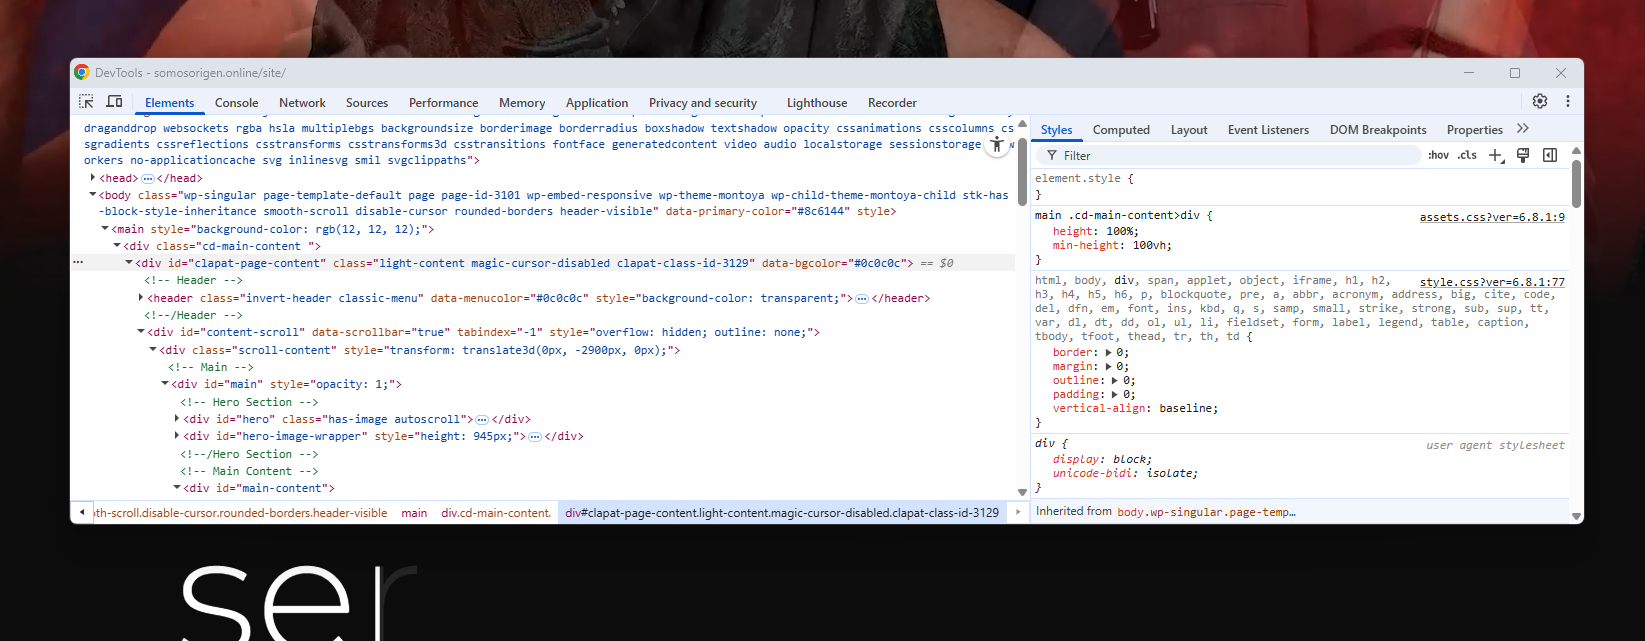The height and width of the screenshot is (641, 1645).
Task: Switch to the Computed sidebar tab
Action: [1121, 130]
